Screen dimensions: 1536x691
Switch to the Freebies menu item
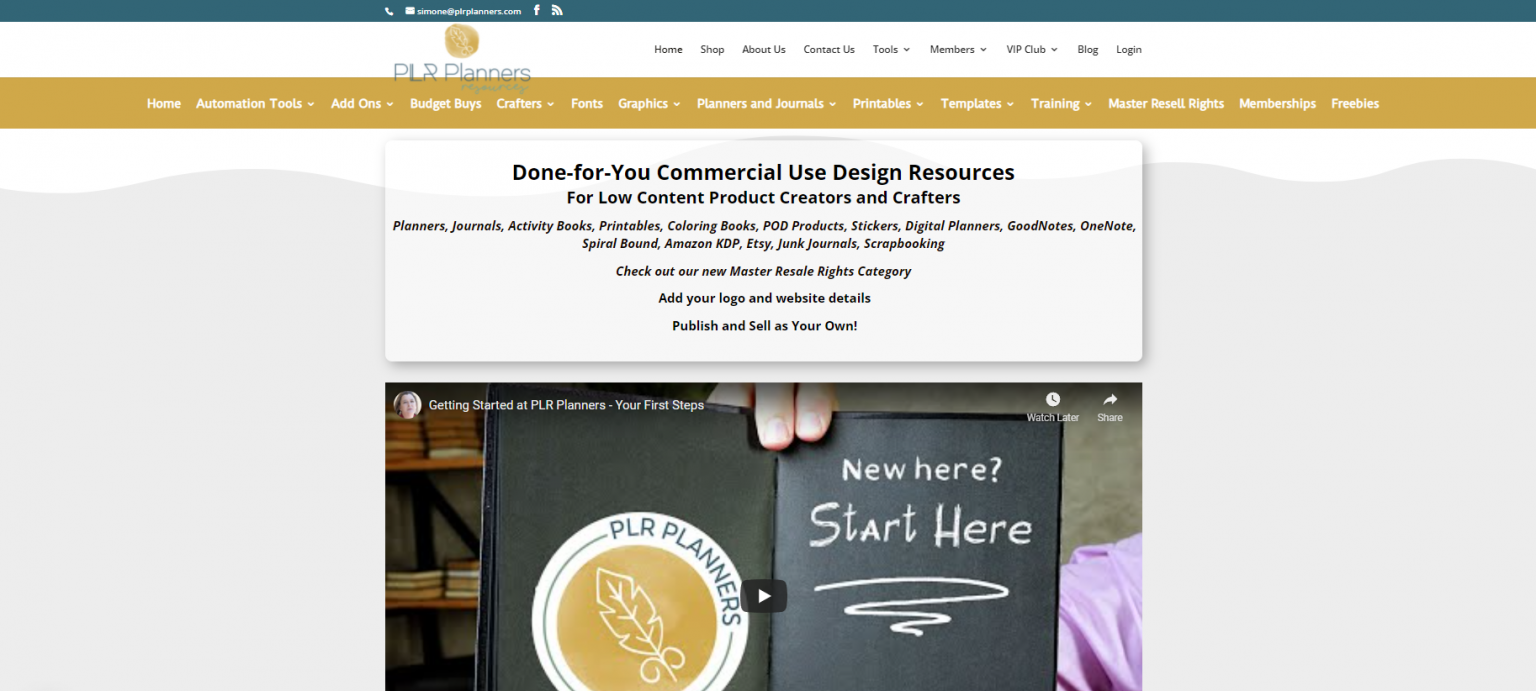click(1355, 103)
